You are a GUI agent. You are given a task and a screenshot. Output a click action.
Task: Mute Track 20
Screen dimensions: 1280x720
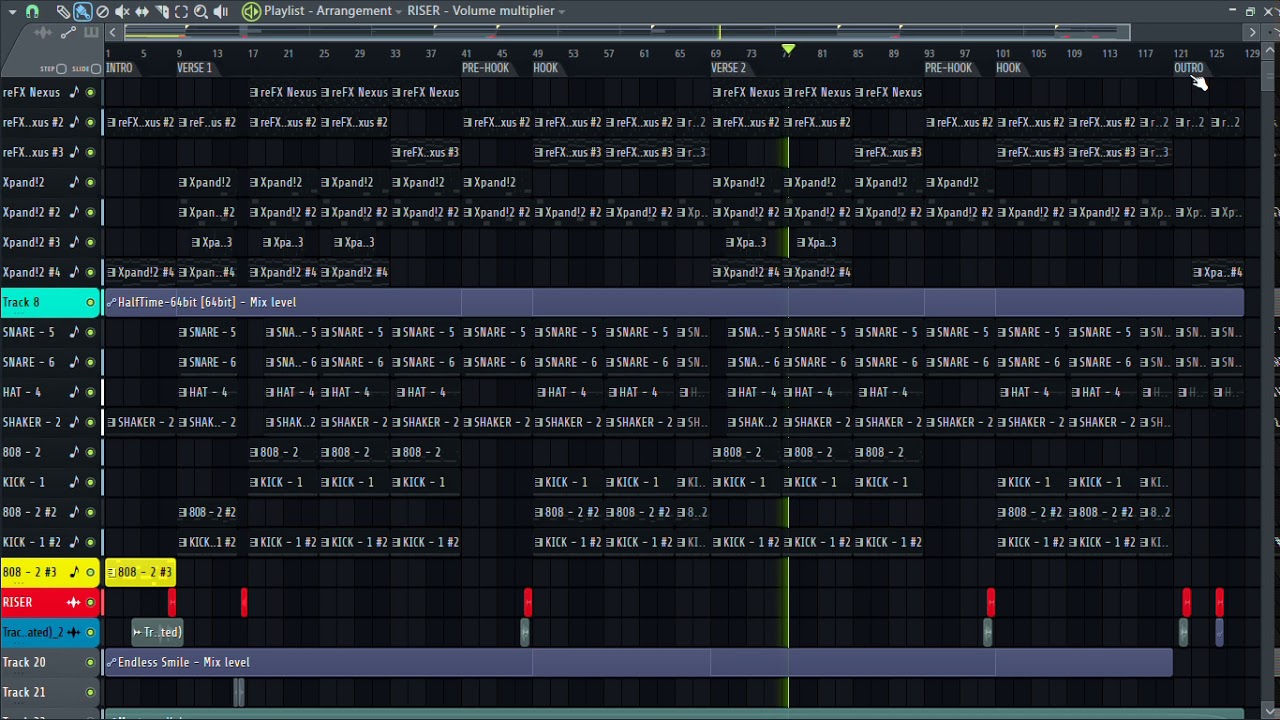(x=90, y=662)
